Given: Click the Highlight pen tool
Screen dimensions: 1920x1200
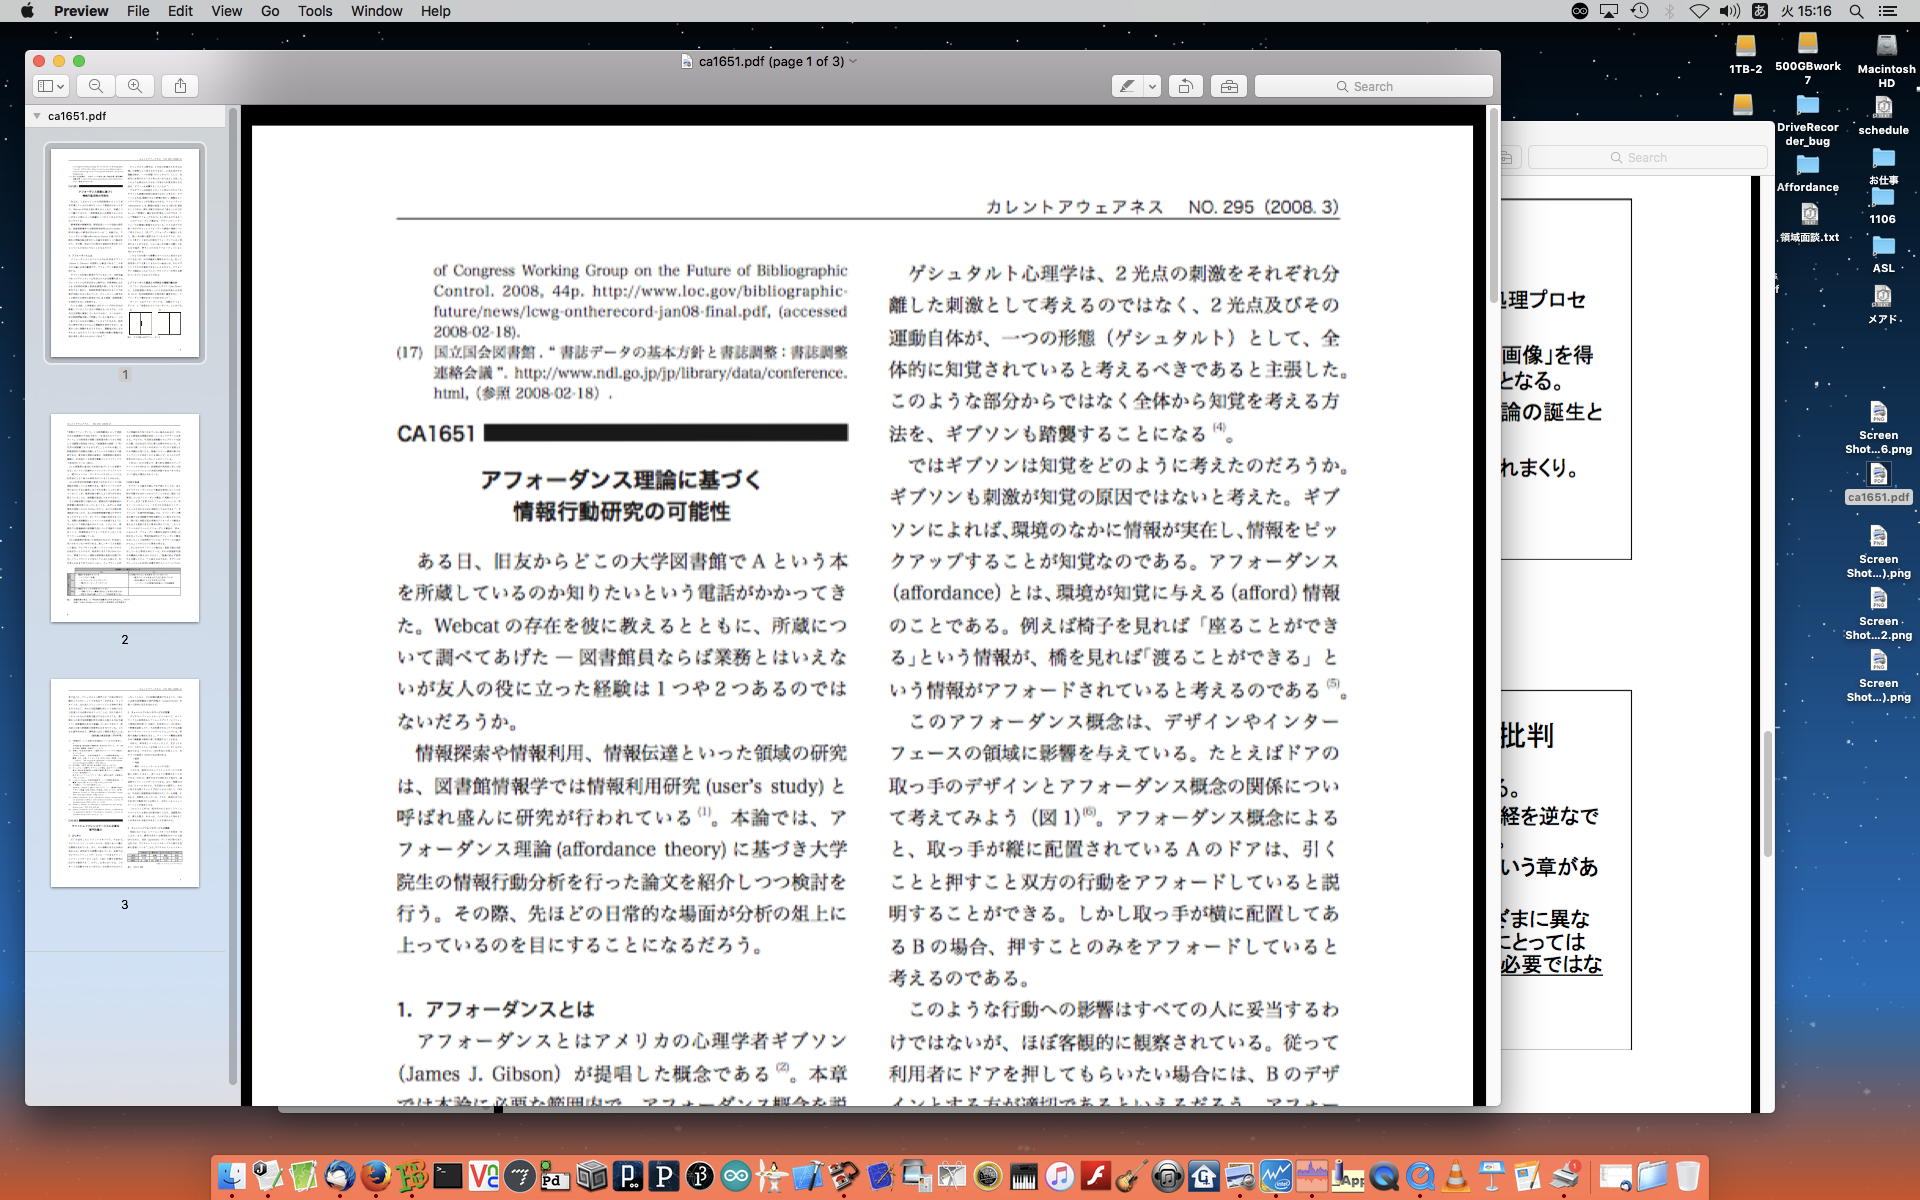Looking at the screenshot, I should tap(1127, 86).
